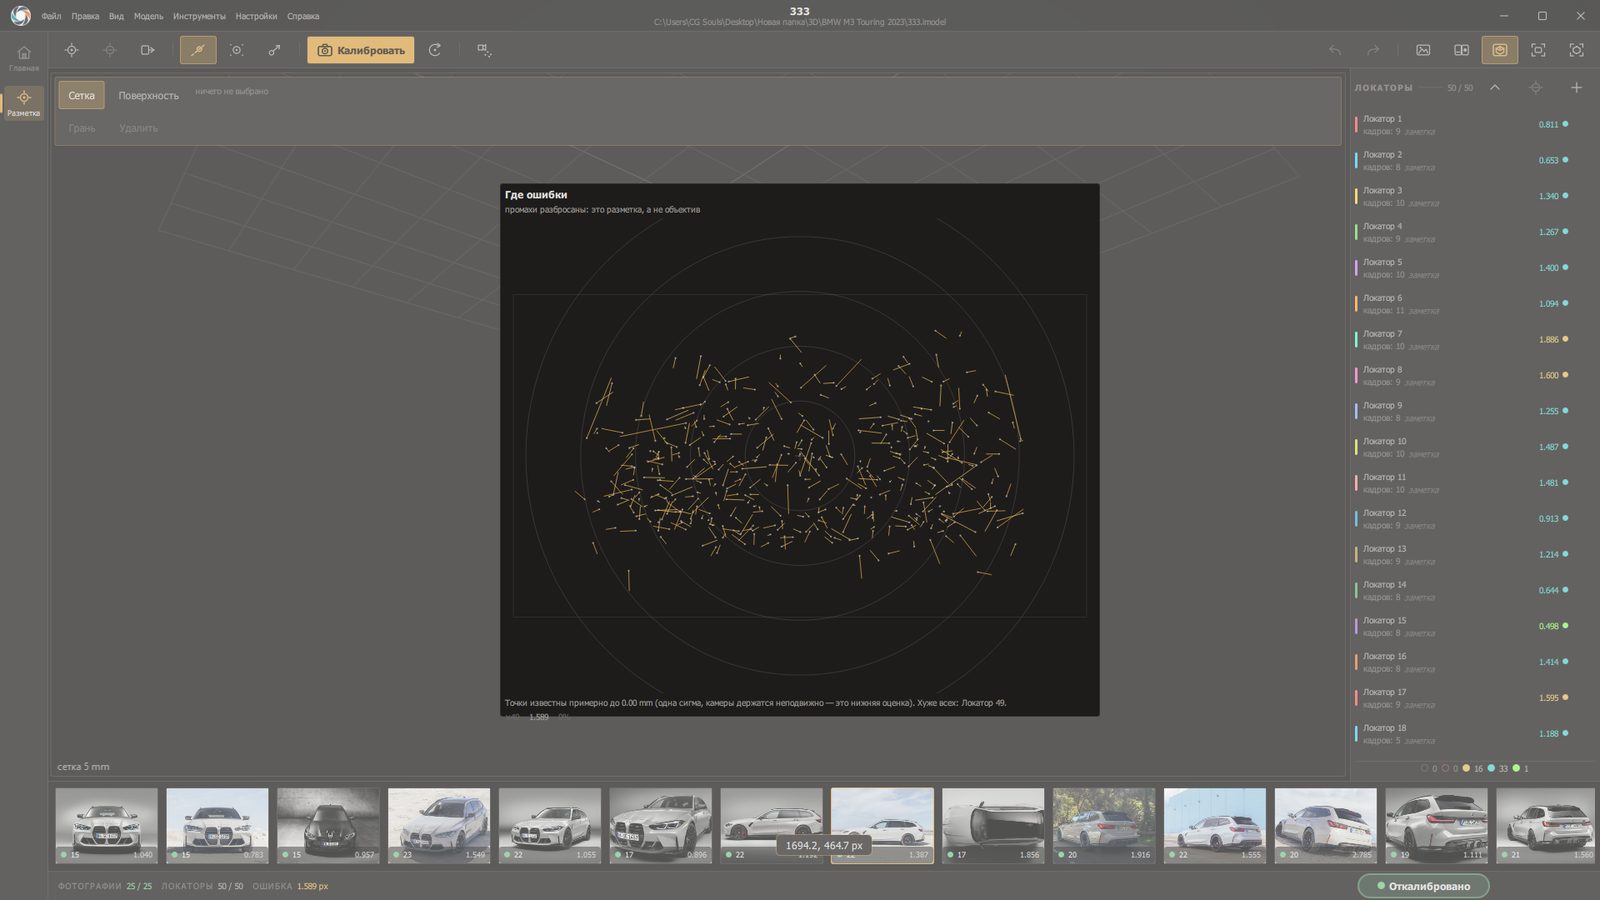
Task: Open the front-view photo with error 1.040
Action: pos(106,825)
